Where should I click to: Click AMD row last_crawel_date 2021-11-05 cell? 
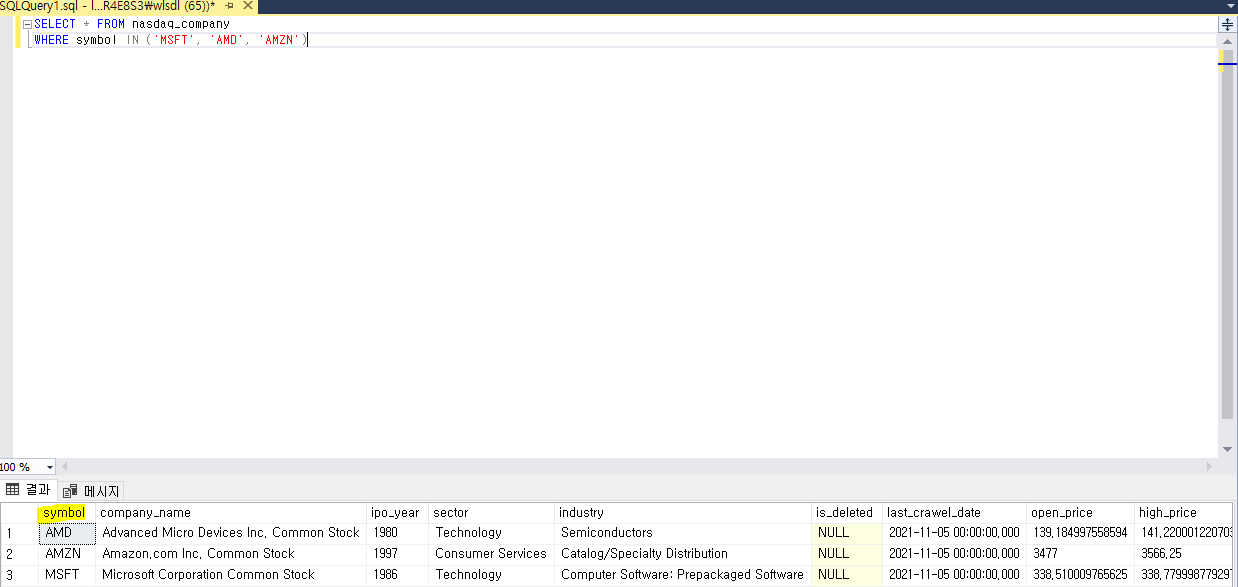[x=954, y=533]
